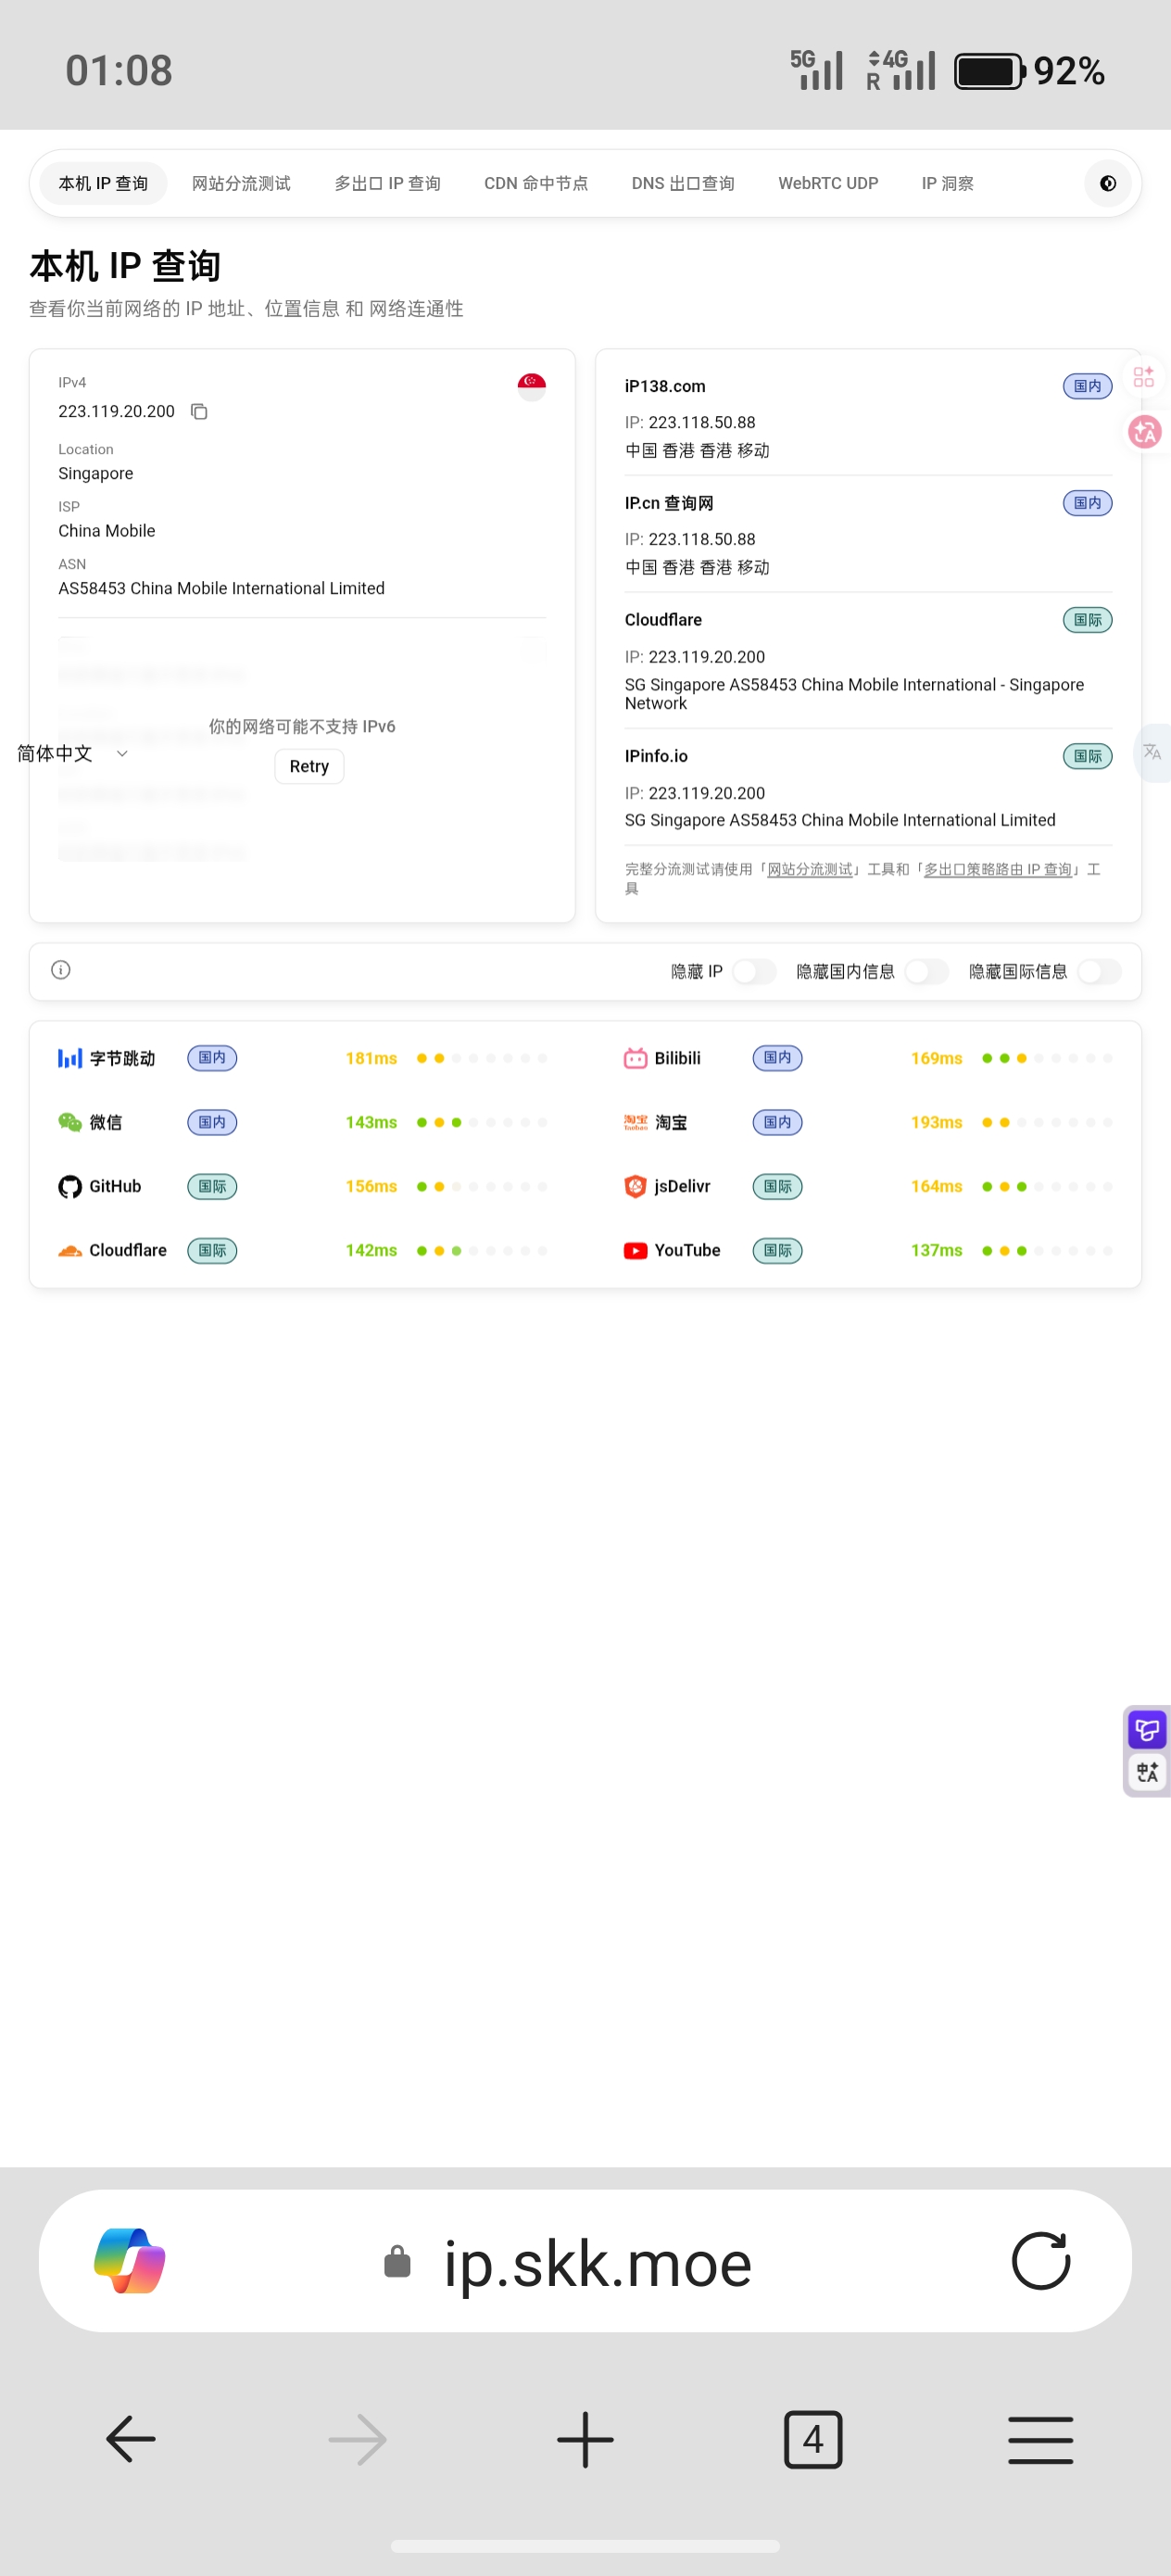Open the IP 洞察 tab
Image resolution: width=1171 pixels, height=2576 pixels.
click(x=947, y=183)
